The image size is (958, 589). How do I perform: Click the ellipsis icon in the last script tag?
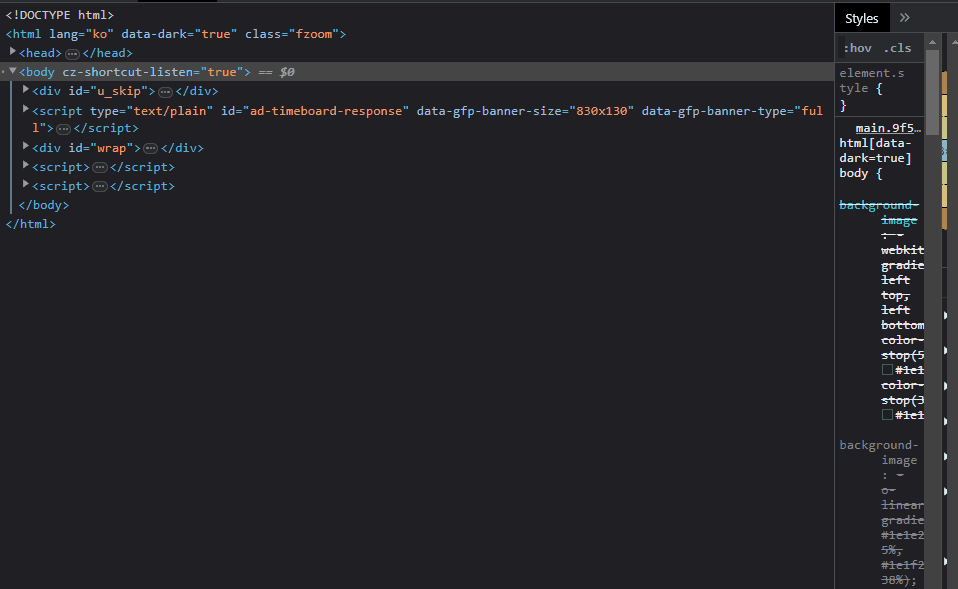[x=99, y=186]
